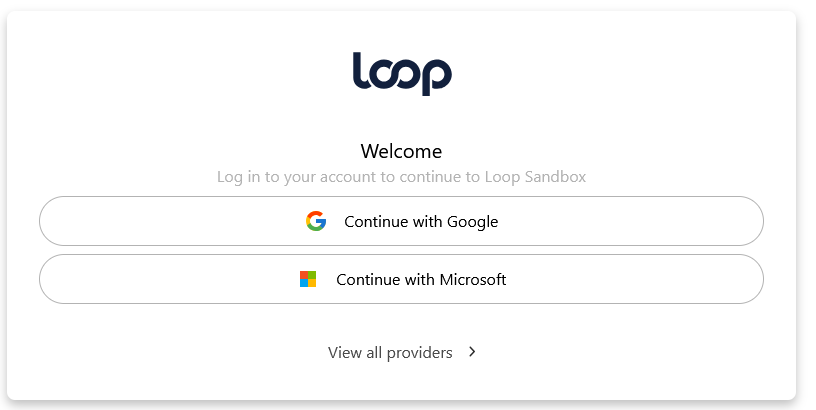Click the Loop logo at top
Image resolution: width=816 pixels, height=410 pixels.
(x=402, y=74)
